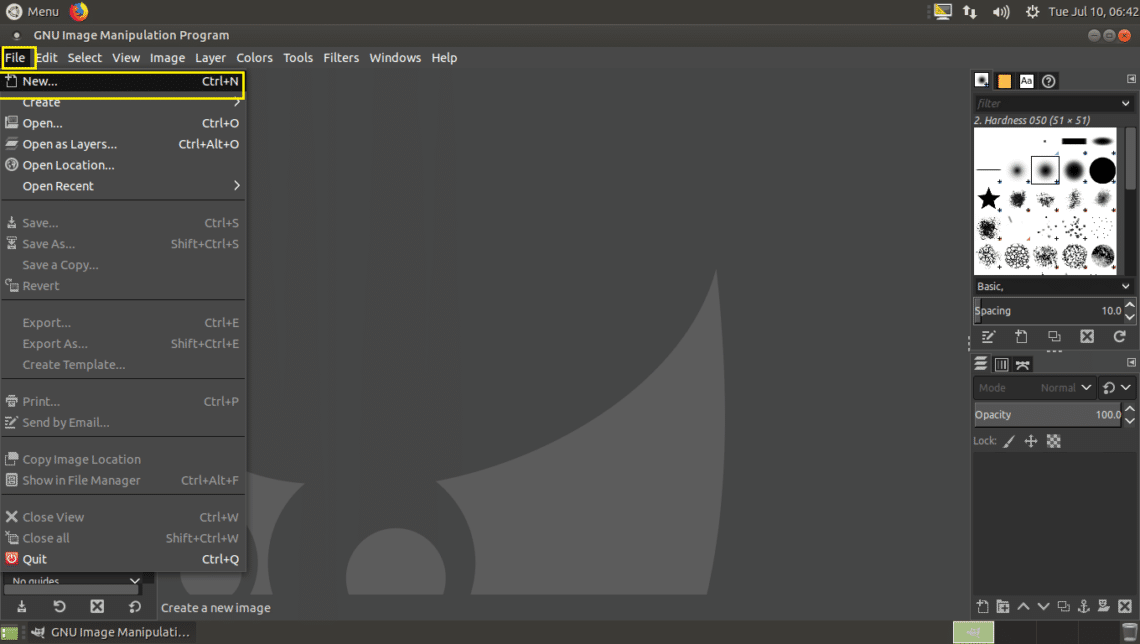
Task: Switch to the Channels tab
Action: pyautogui.click(x=1001, y=364)
